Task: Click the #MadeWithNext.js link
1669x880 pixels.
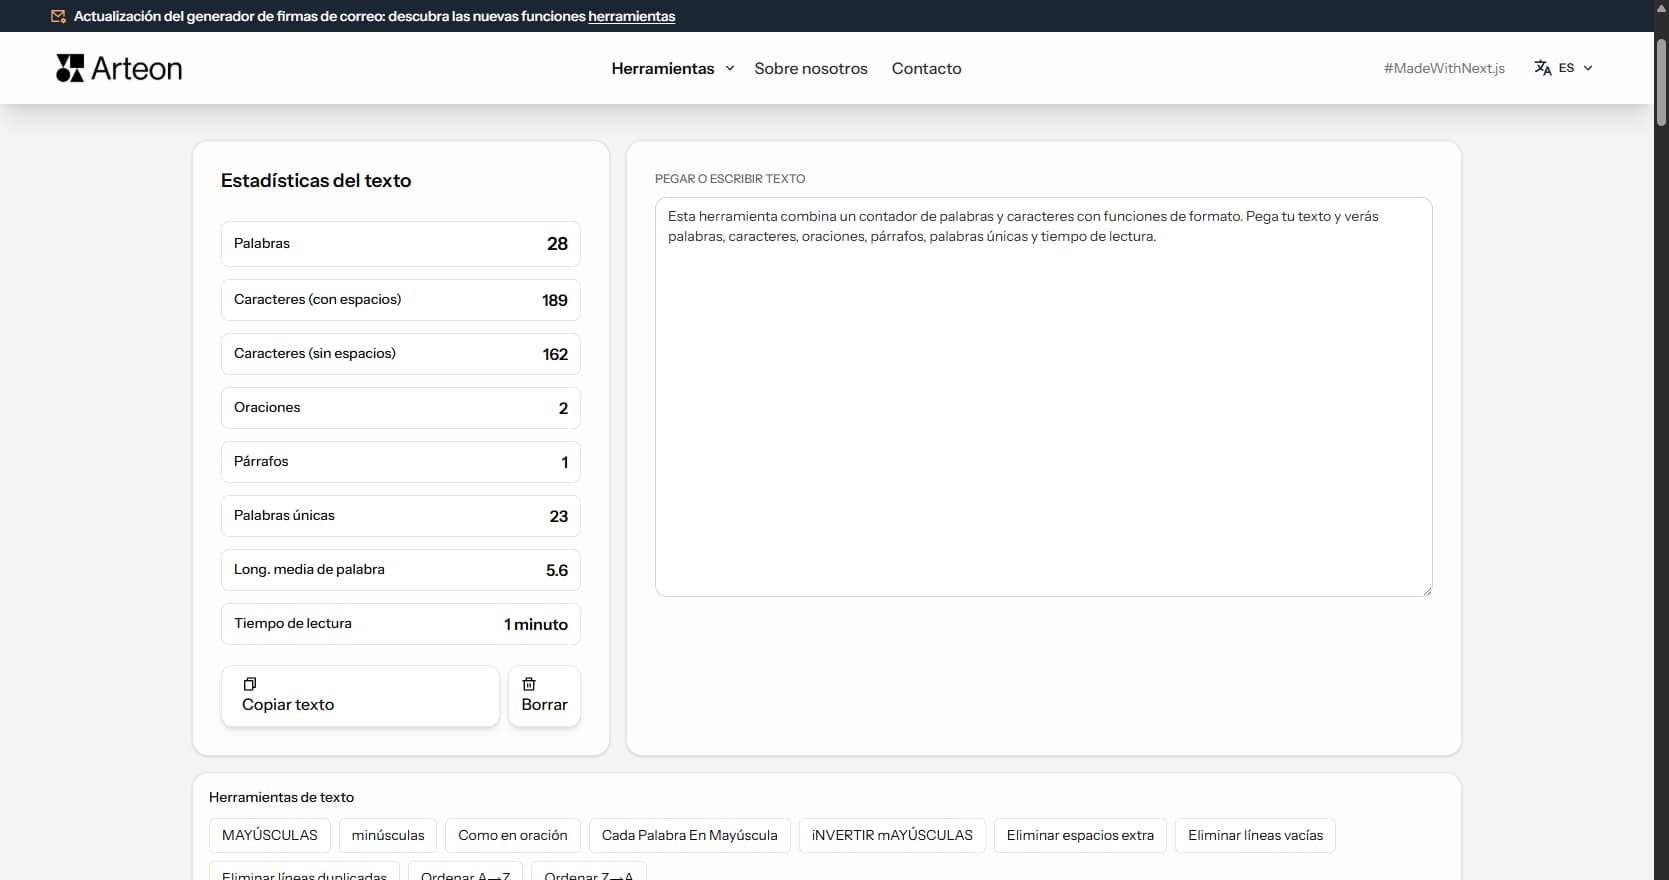Action: point(1444,68)
